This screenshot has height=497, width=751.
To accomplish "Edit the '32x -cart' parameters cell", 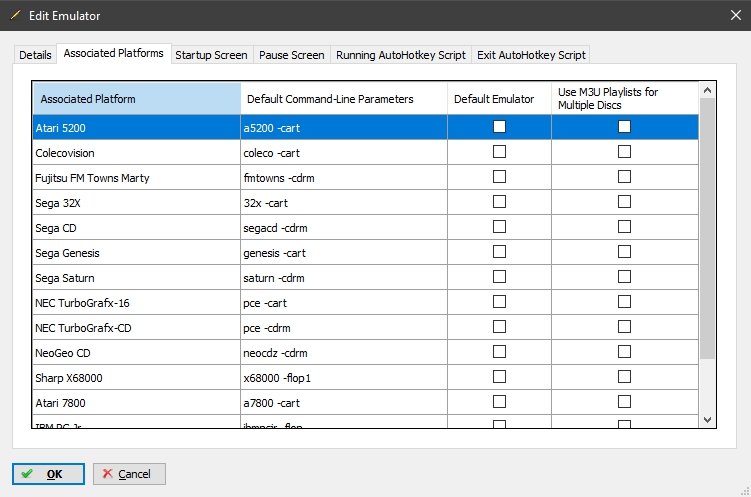I will 344,203.
